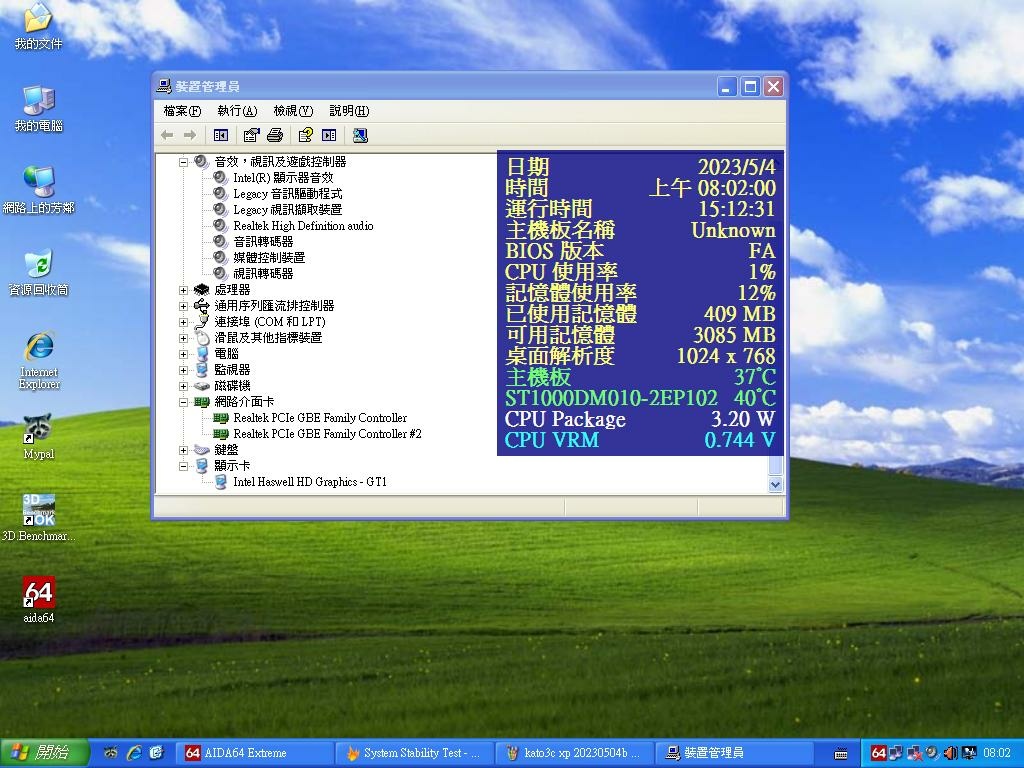Expand the 處理器 node
Screen dimensions: 1024x768
tap(184, 290)
